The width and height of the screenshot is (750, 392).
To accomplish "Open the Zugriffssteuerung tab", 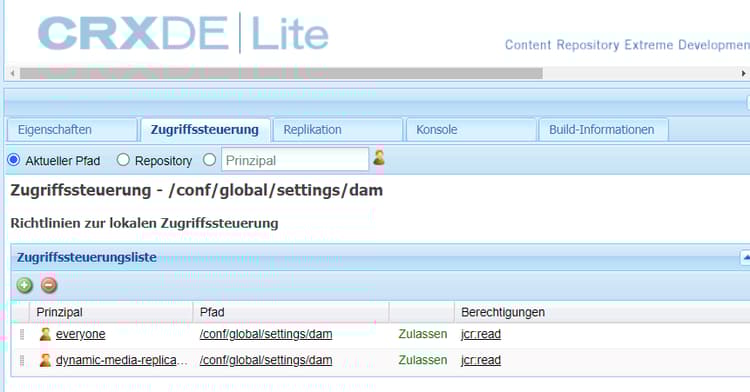I will [x=205, y=130].
